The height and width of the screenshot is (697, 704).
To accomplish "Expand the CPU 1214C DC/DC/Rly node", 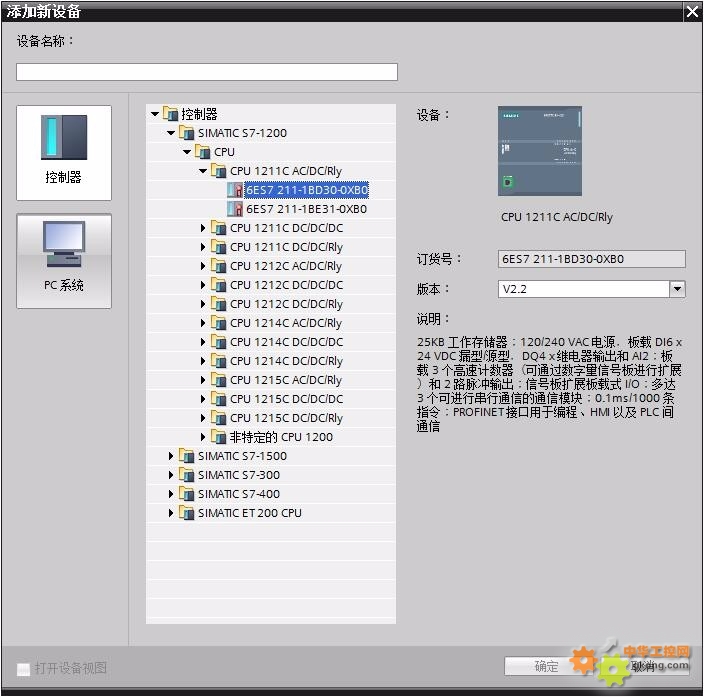I will click(x=203, y=361).
